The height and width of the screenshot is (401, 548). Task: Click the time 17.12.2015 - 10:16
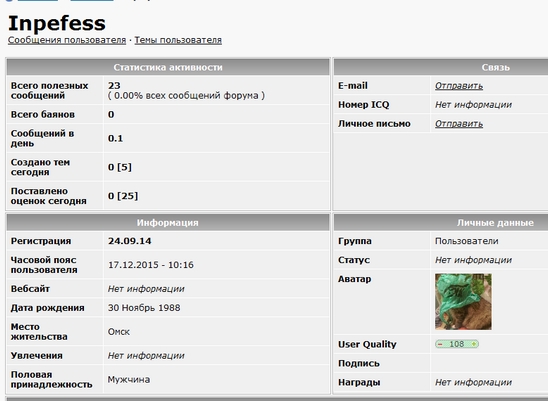pos(151,265)
